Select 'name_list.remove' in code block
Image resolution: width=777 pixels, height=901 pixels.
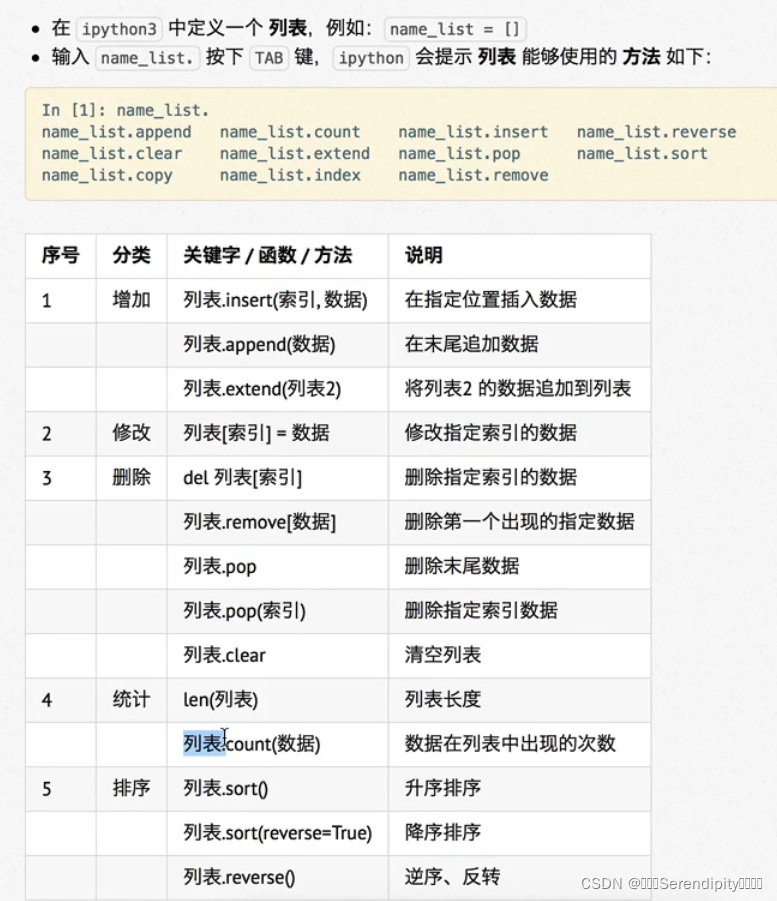click(x=474, y=175)
